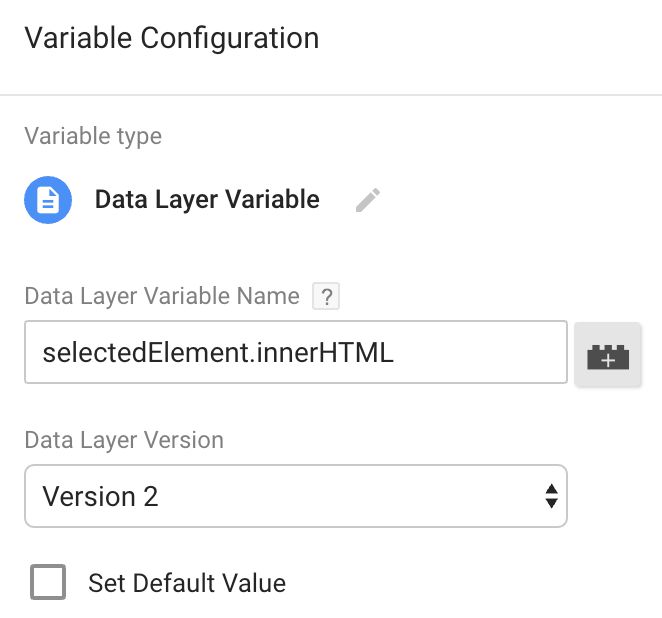Click the lego brick insert-variable icon
The image size is (662, 618).
tap(608, 357)
